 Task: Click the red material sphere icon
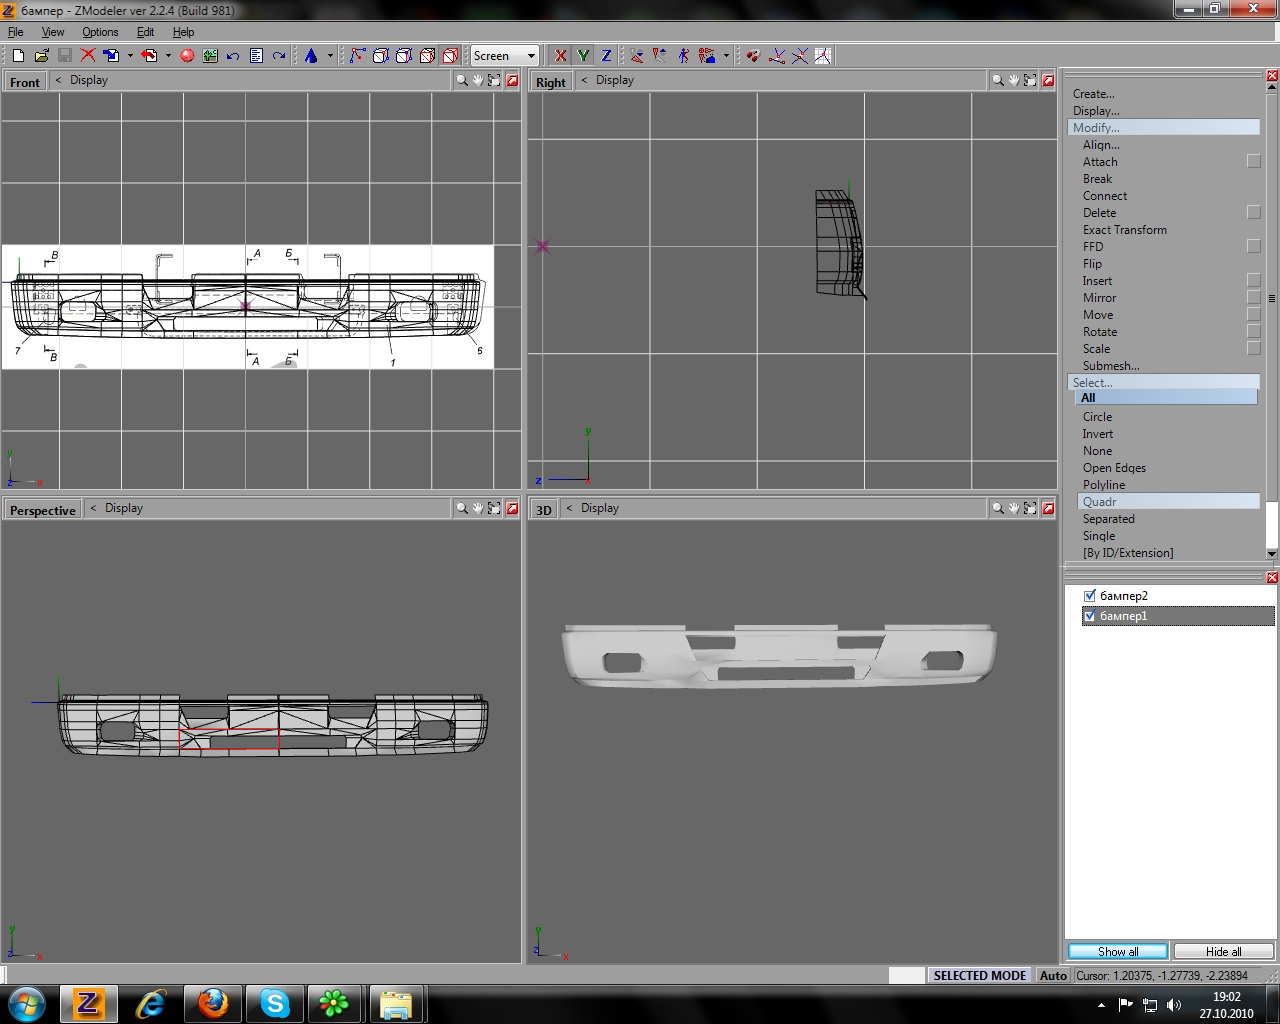coord(187,56)
